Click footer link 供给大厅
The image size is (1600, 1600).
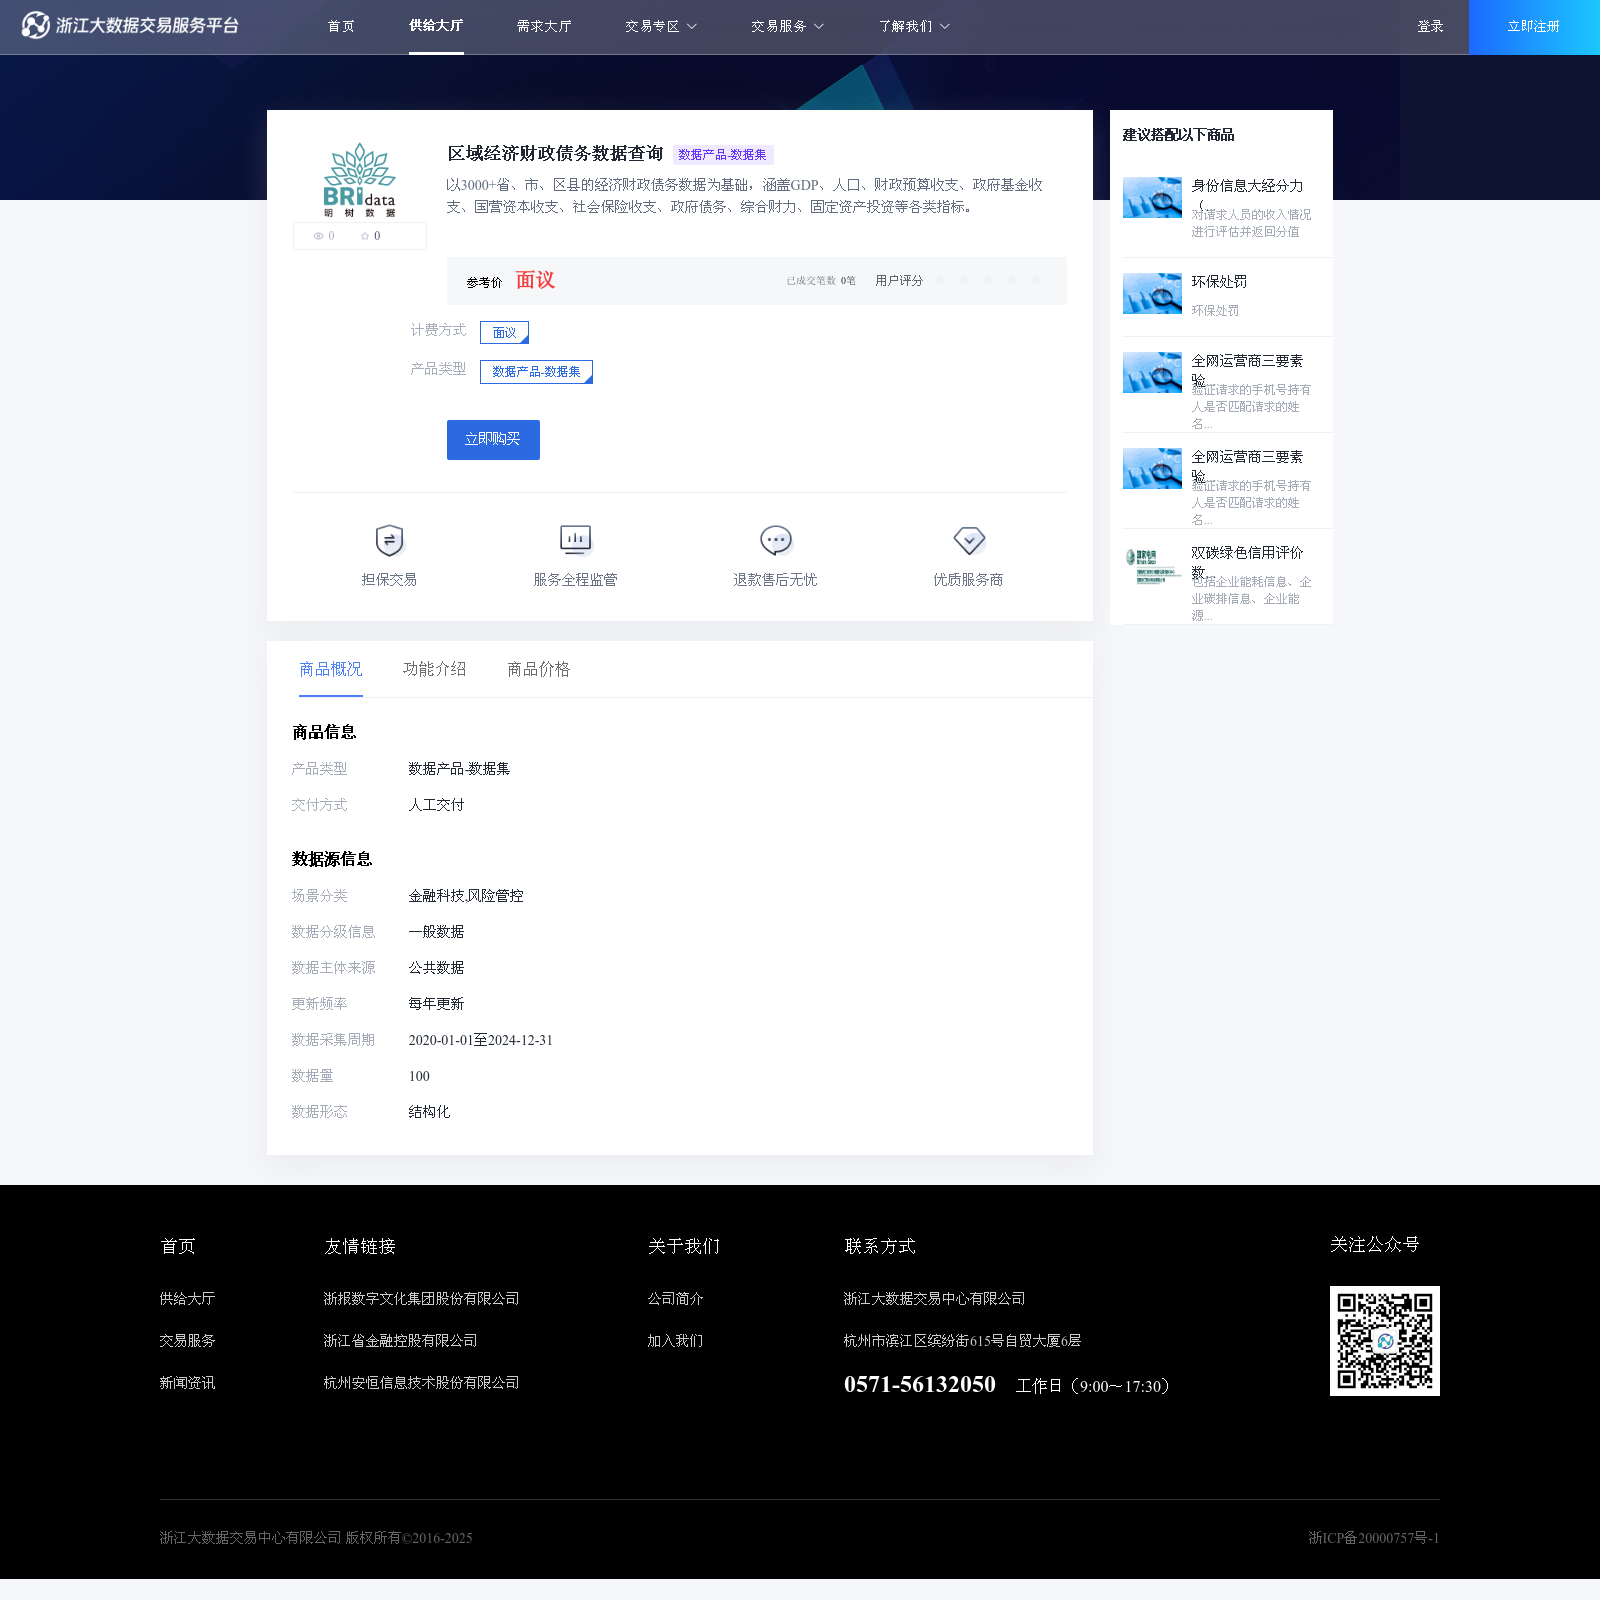point(187,1299)
